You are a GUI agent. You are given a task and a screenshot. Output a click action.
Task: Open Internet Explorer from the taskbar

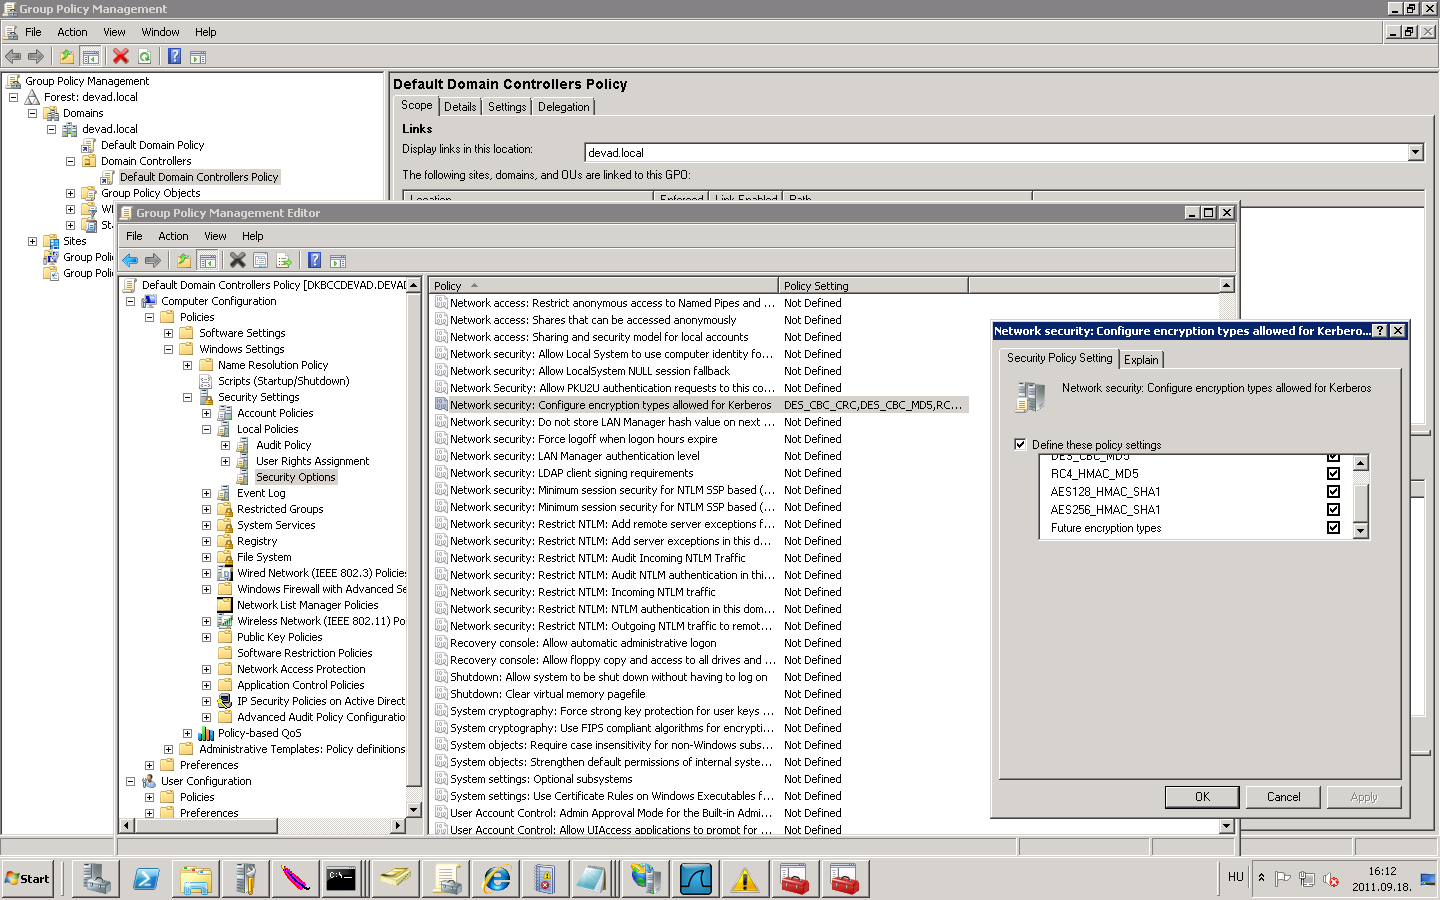(x=496, y=879)
